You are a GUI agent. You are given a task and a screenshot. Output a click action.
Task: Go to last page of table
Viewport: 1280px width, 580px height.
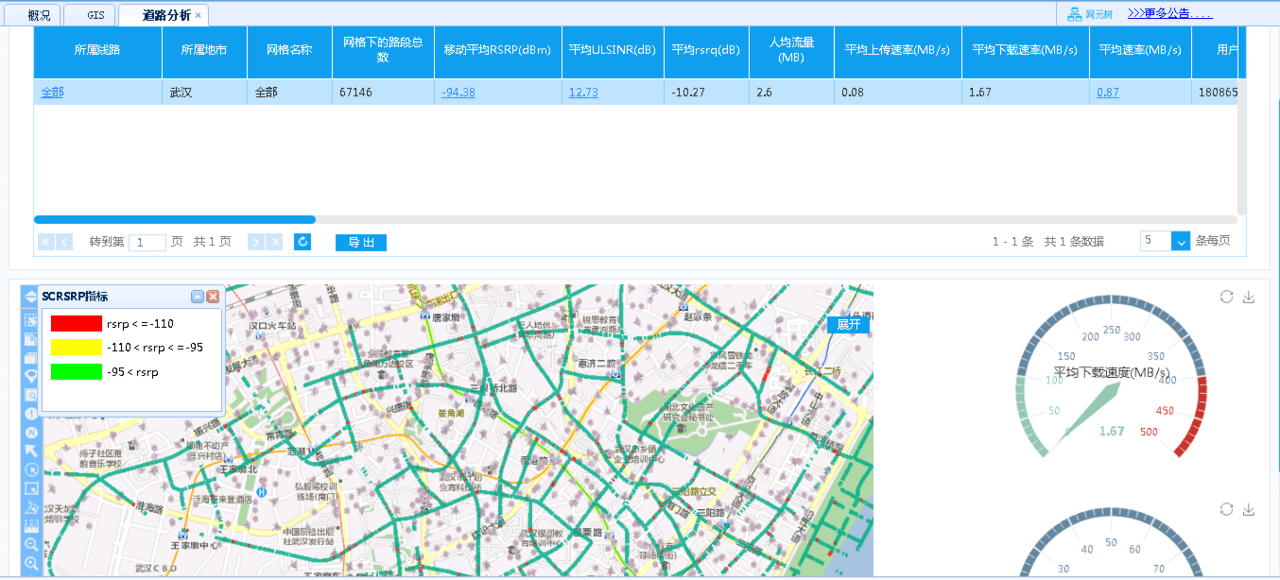(273, 242)
